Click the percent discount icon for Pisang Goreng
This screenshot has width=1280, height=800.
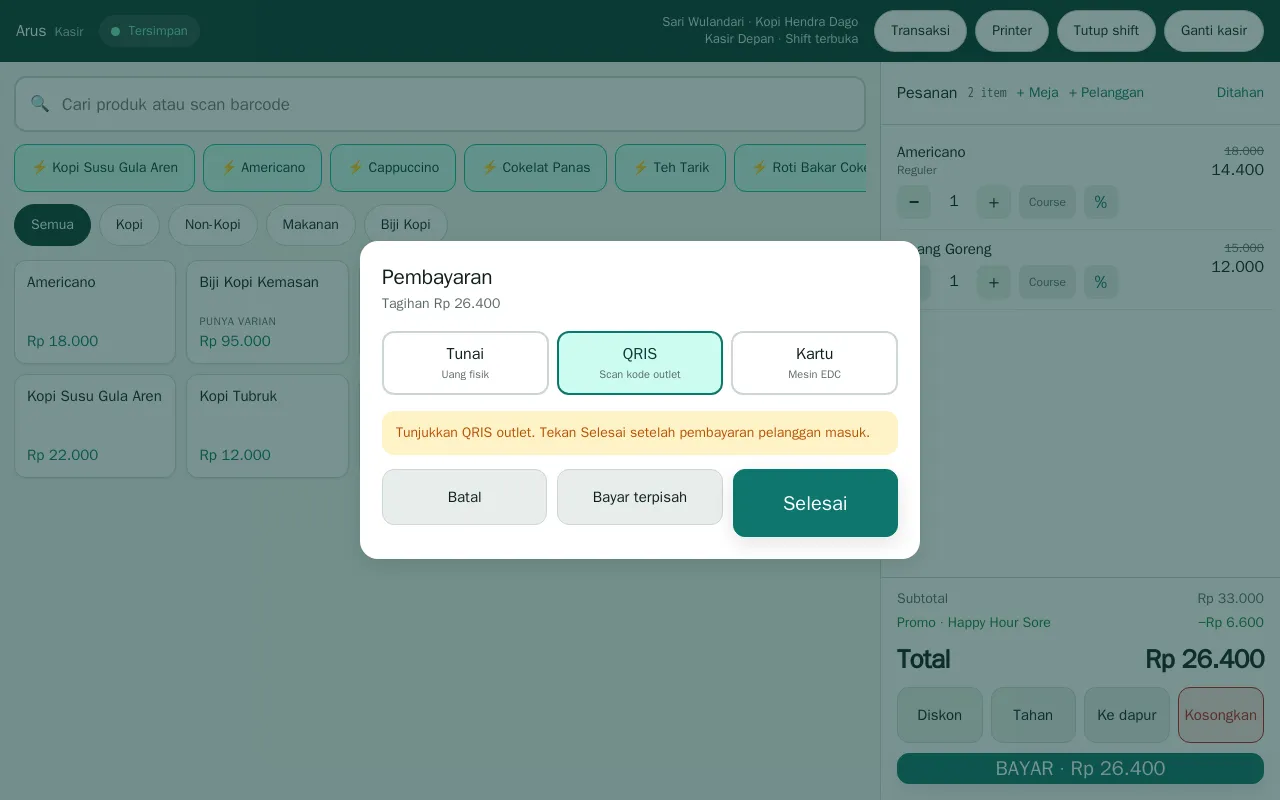click(1101, 282)
